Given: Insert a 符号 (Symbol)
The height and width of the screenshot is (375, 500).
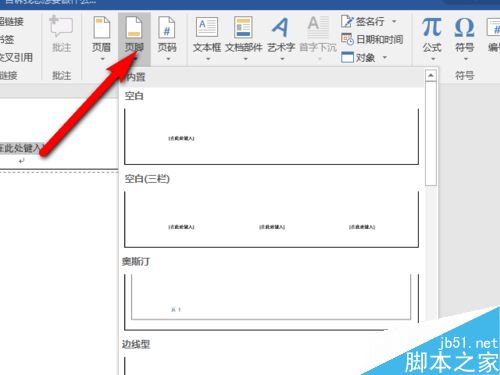Looking at the screenshot, I should click(465, 38).
